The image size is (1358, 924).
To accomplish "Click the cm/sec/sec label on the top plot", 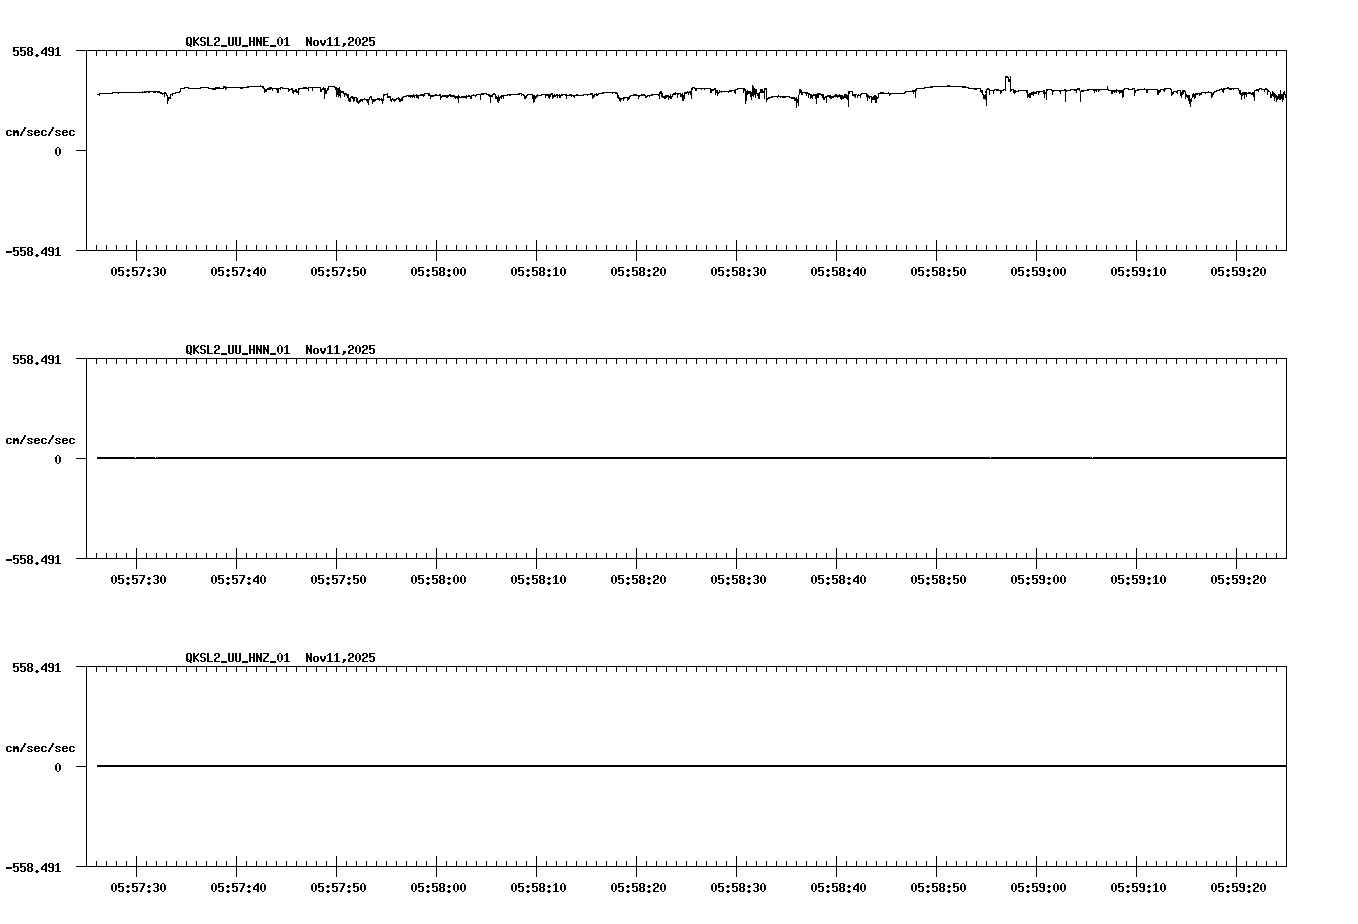I will [x=41, y=131].
